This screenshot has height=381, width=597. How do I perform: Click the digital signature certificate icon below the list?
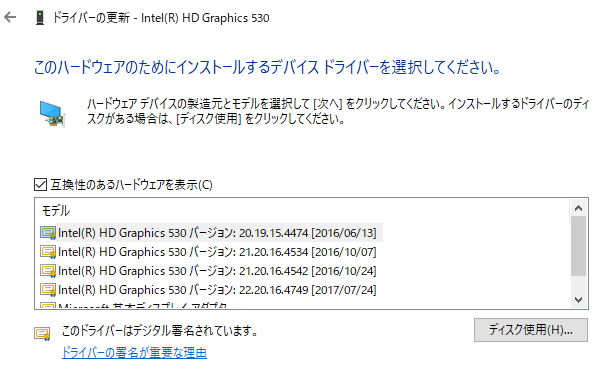42,333
